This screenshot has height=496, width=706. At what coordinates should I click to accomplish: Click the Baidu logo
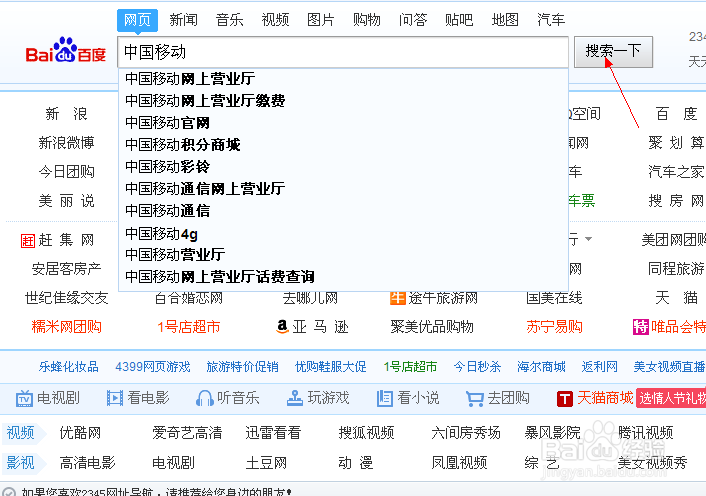(66, 50)
